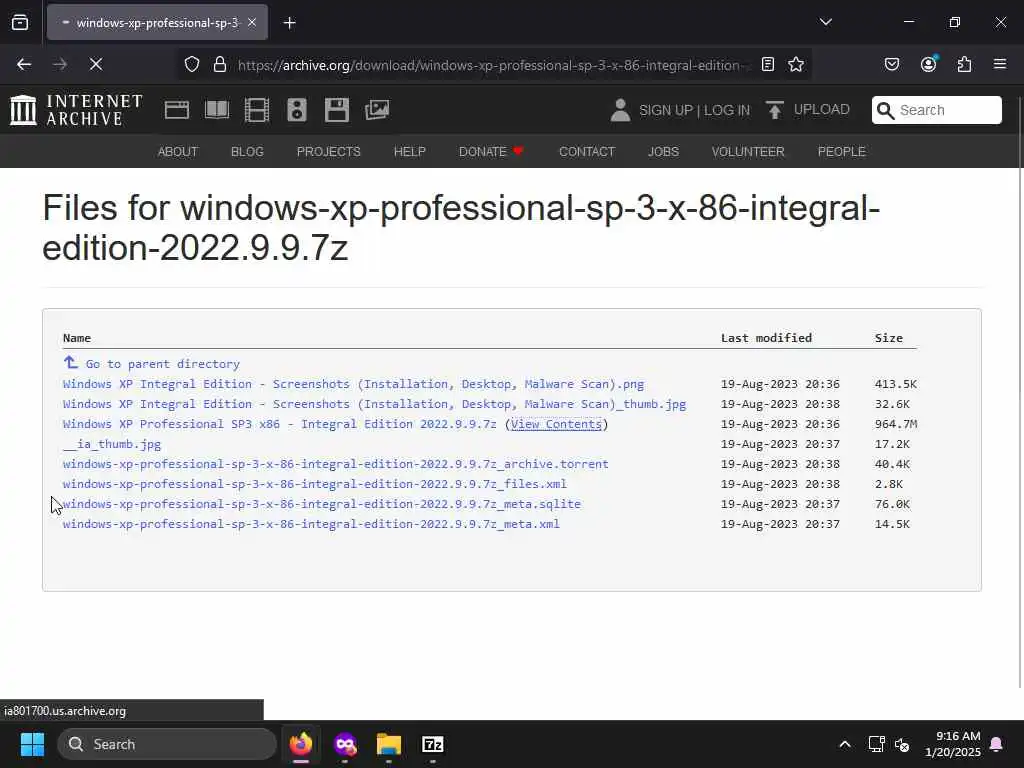Click the muted volume tray icon
Viewport: 1024px width, 768px height.
point(903,744)
